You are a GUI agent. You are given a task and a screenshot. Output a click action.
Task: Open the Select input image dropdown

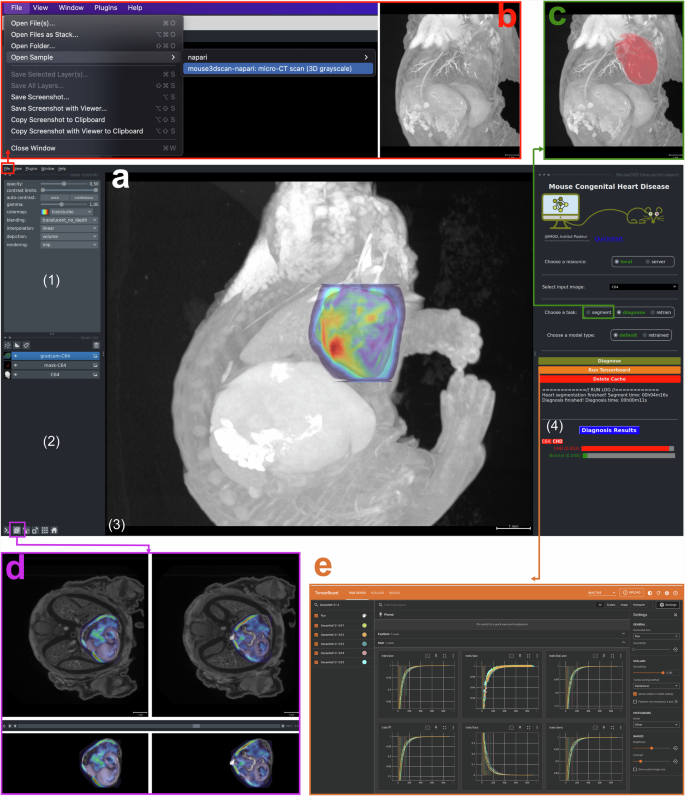point(643,287)
